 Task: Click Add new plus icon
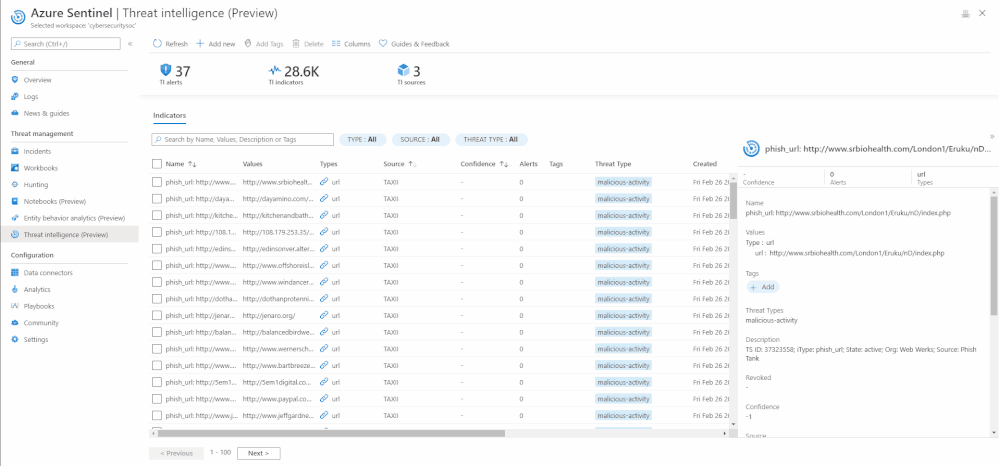(x=200, y=44)
